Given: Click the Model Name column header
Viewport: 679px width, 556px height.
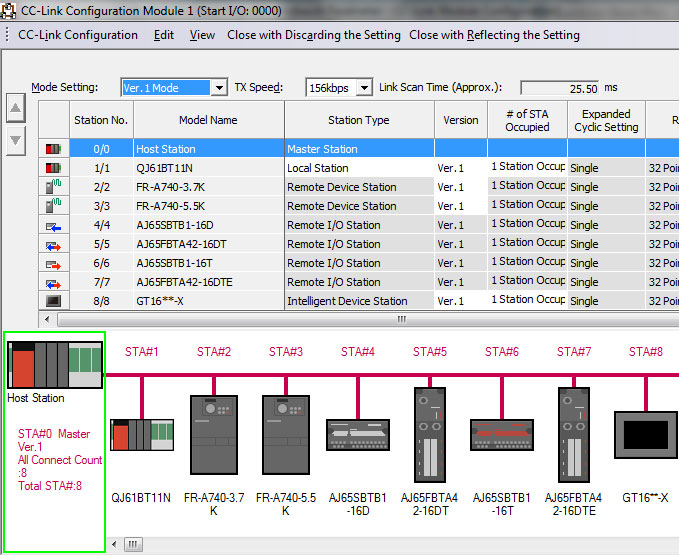Looking at the screenshot, I should click(208, 120).
